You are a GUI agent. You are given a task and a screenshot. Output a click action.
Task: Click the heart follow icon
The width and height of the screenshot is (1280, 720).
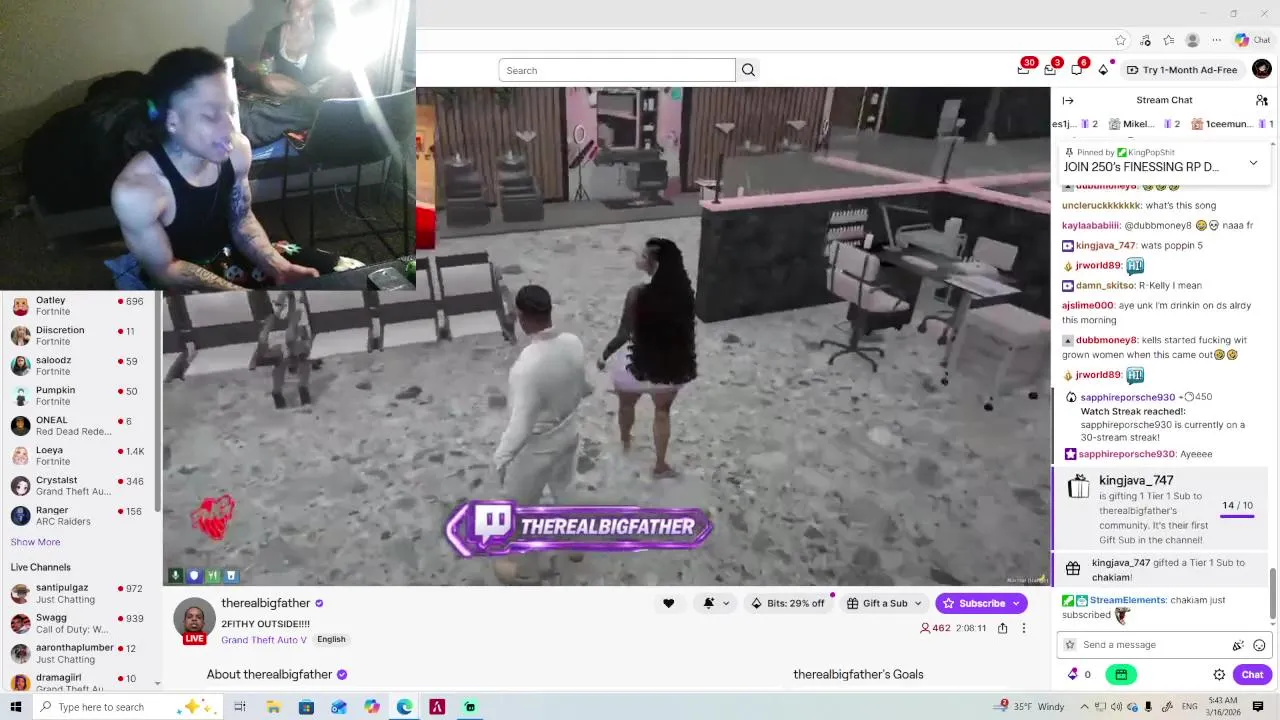click(x=668, y=603)
